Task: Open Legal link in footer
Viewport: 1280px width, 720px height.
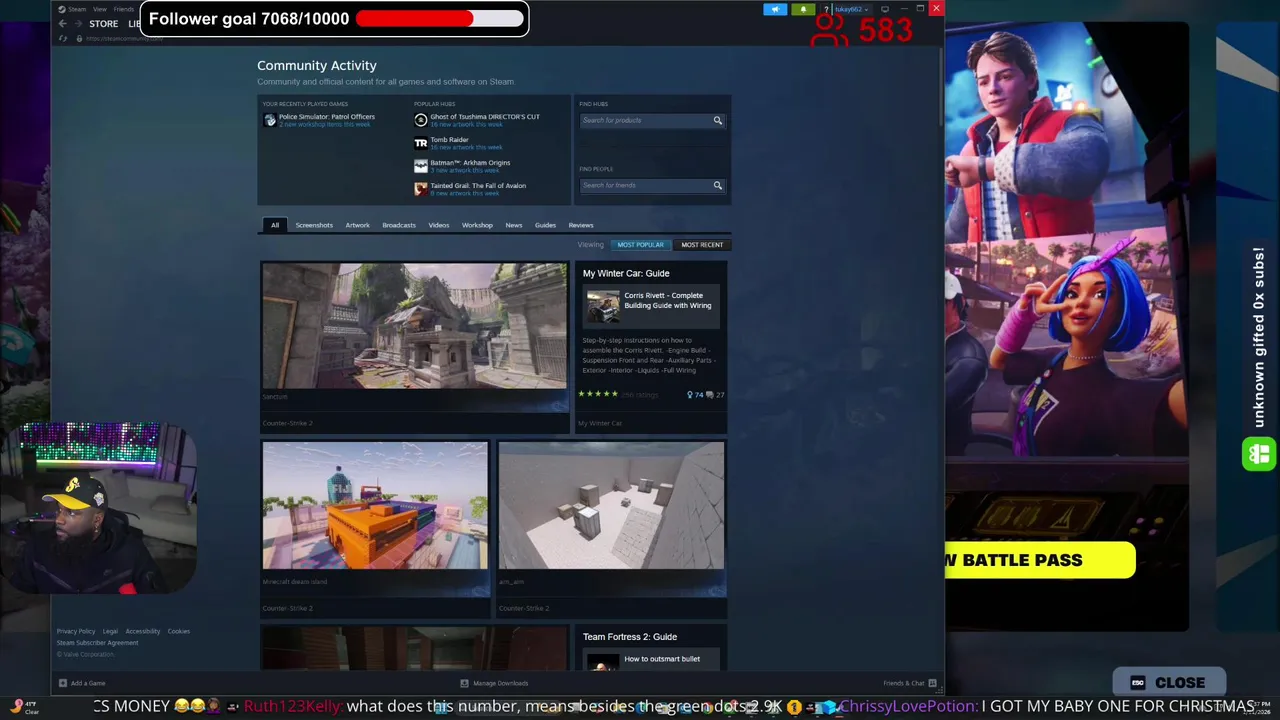Action: click(110, 631)
